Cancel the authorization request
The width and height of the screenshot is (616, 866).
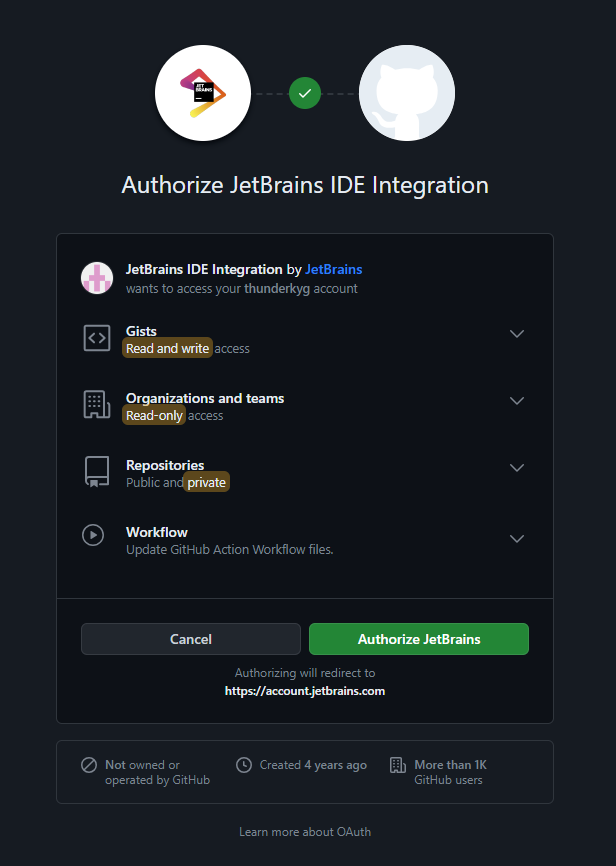191,639
